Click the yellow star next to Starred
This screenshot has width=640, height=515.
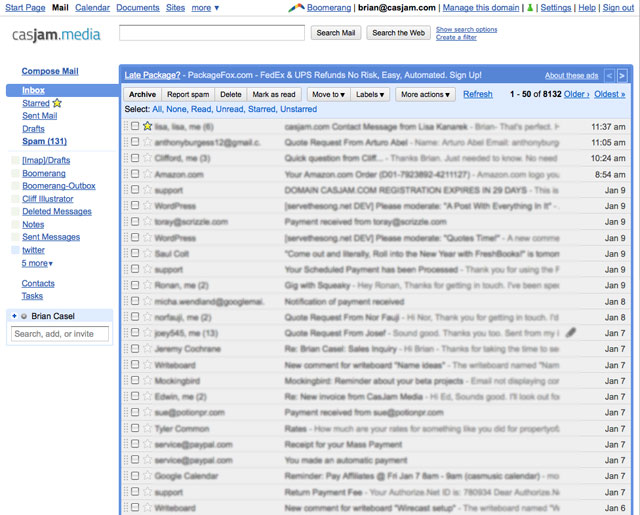[57, 103]
